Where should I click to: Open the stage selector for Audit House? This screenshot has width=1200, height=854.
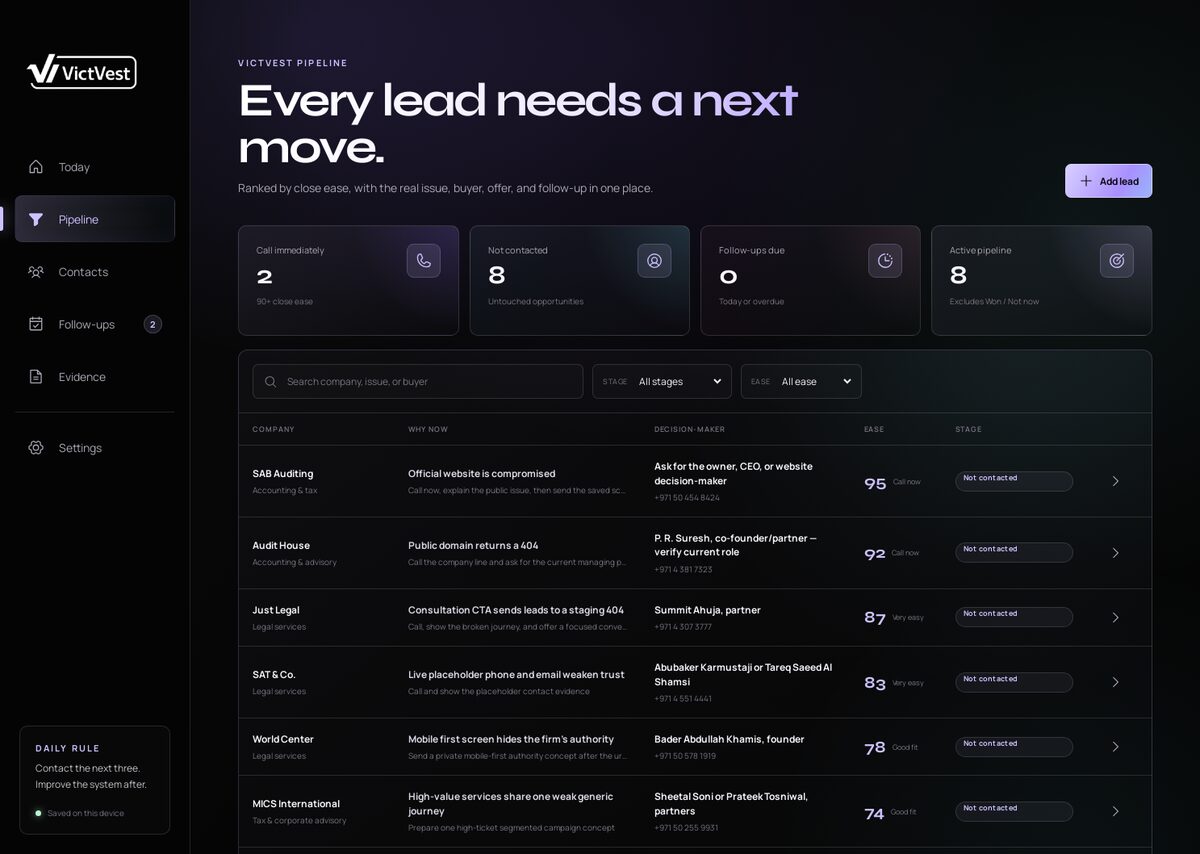point(1014,553)
